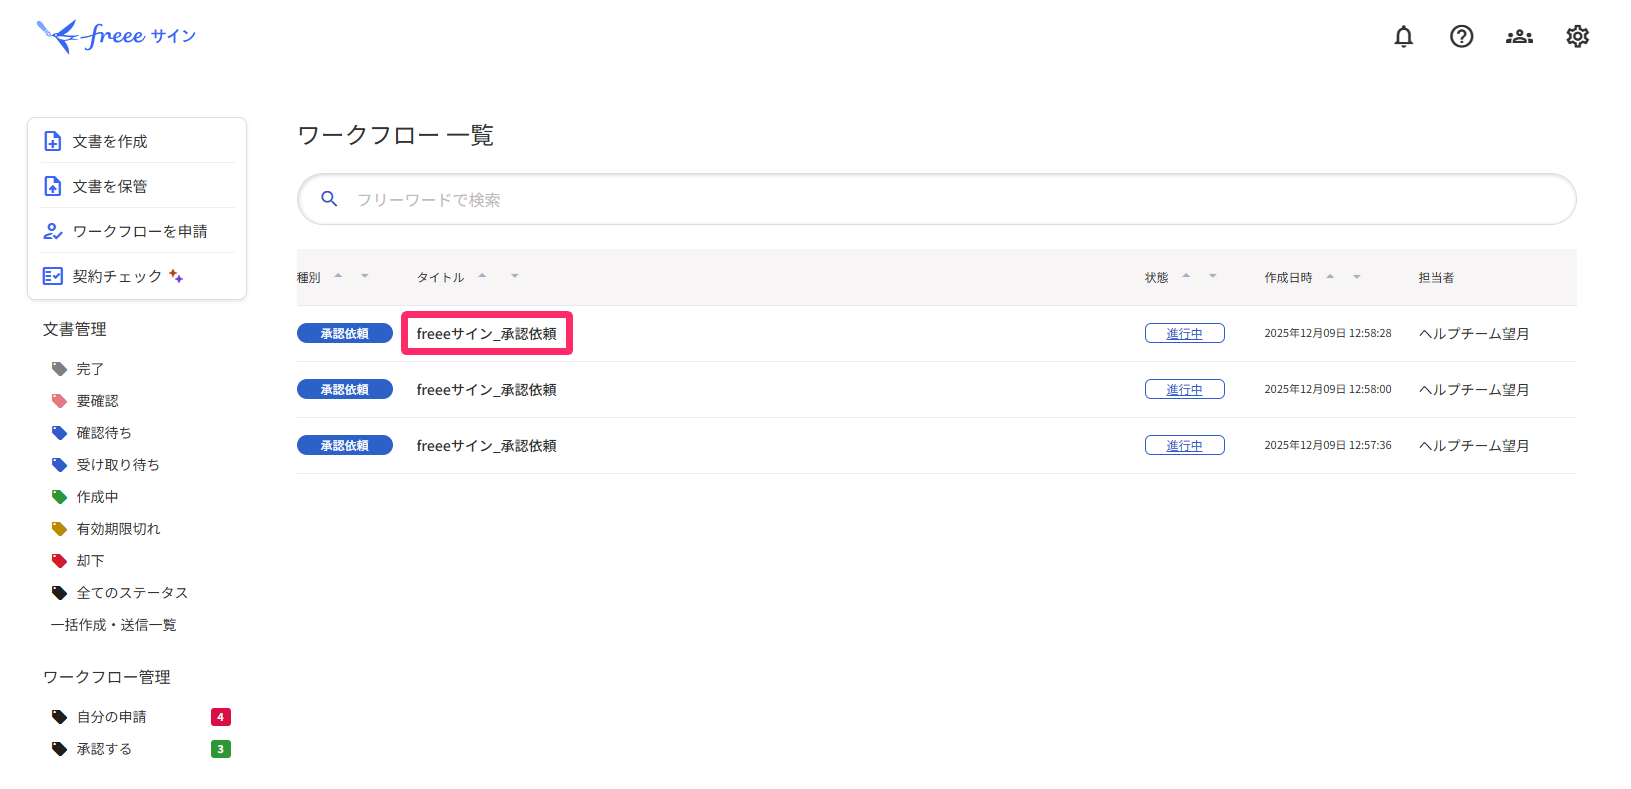Click 承認依頼 badge in the 12:58:28 row

click(345, 334)
